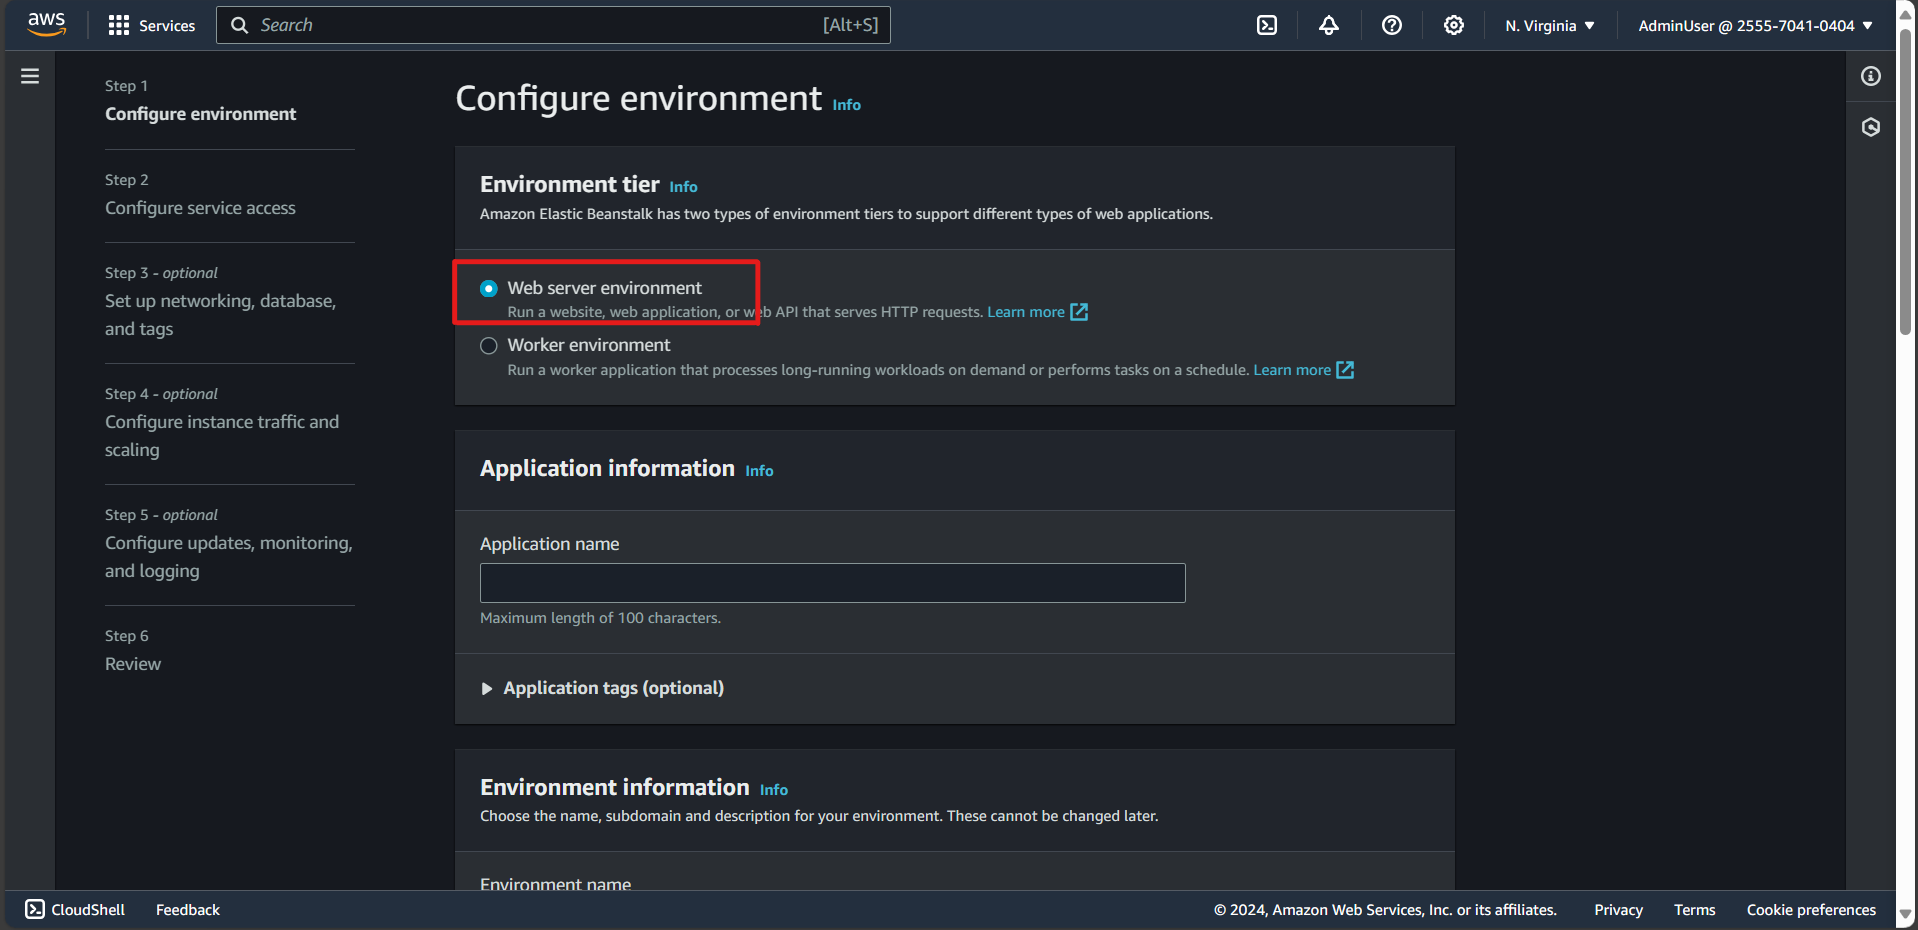The height and width of the screenshot is (930, 1918).
Task: Go to Step 4 Configure instance traffic and scaling
Action: click(x=222, y=436)
